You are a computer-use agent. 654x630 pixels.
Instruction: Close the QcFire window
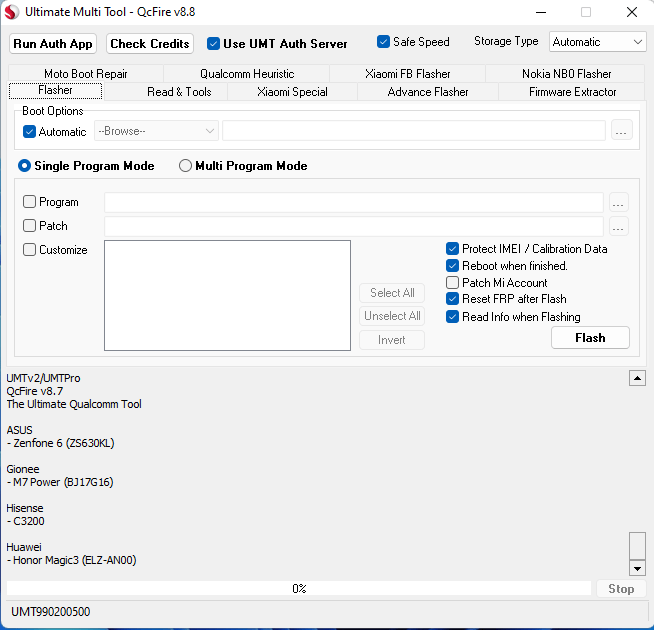pos(632,12)
